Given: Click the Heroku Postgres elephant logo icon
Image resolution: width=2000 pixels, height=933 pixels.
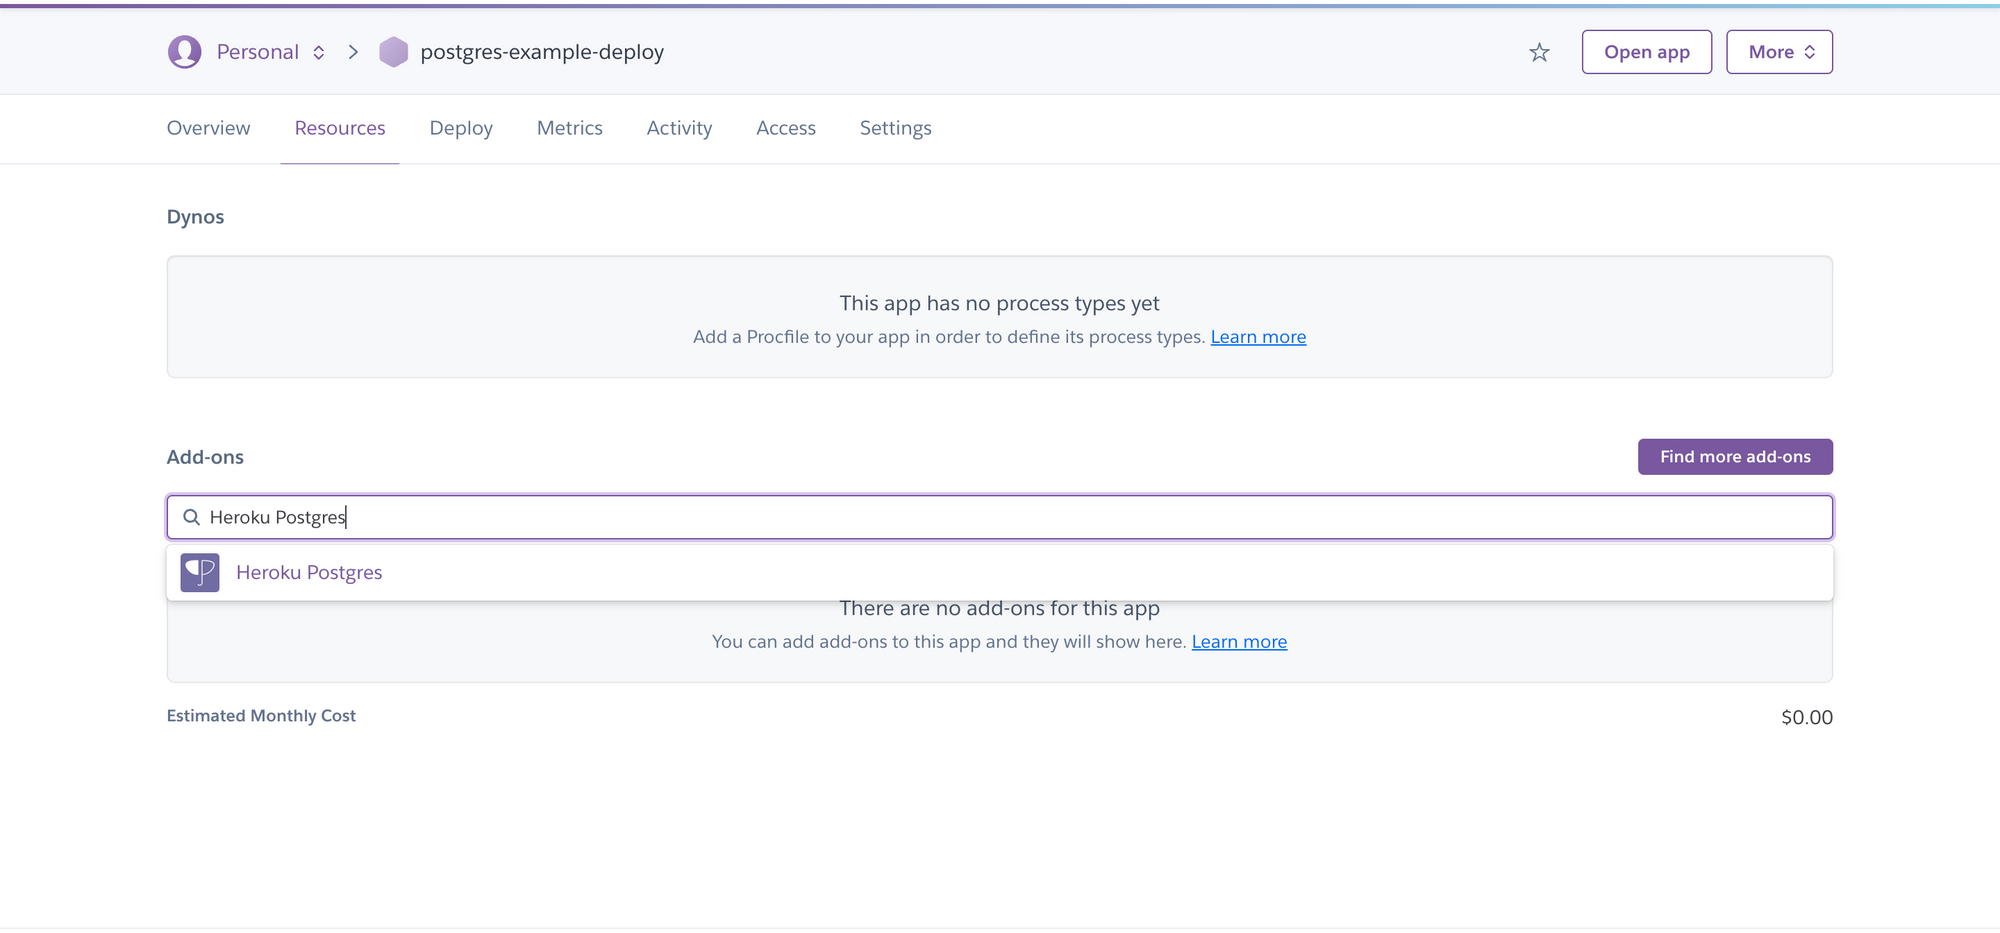Looking at the screenshot, I should (200, 573).
